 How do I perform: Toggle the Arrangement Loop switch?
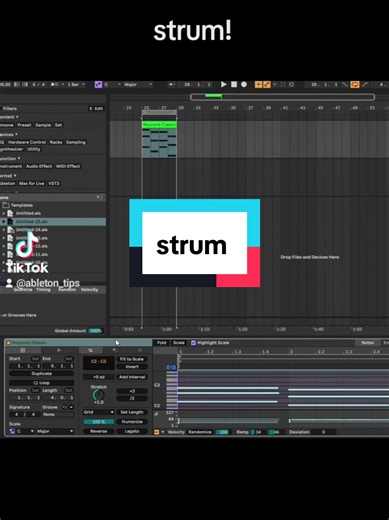(355, 85)
